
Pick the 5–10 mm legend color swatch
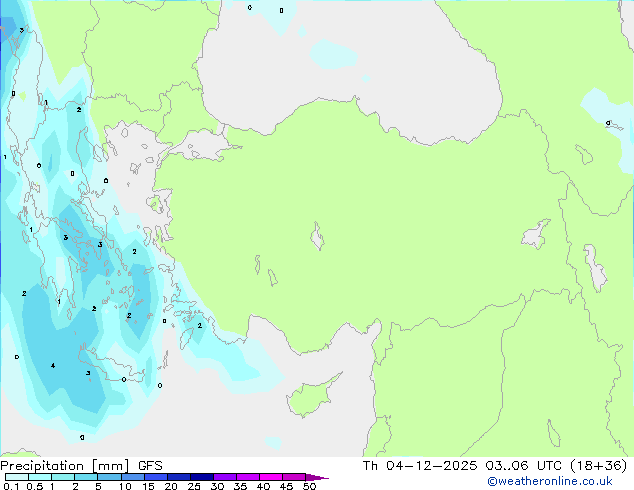coord(110,477)
